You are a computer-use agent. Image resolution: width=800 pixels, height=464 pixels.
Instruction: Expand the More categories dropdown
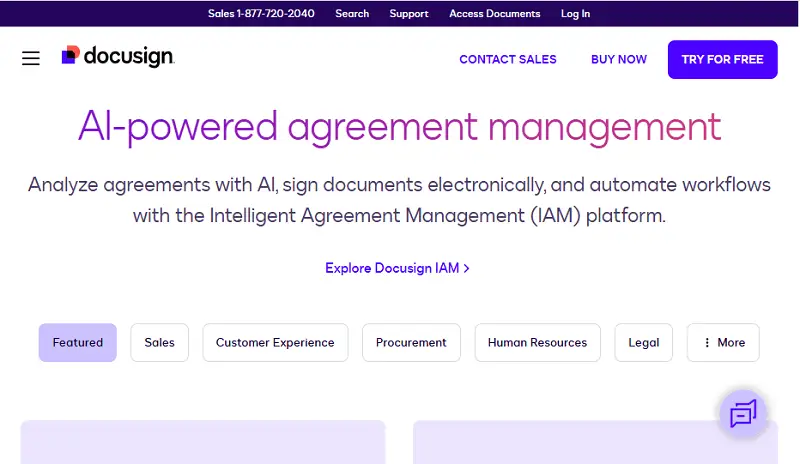tap(723, 343)
